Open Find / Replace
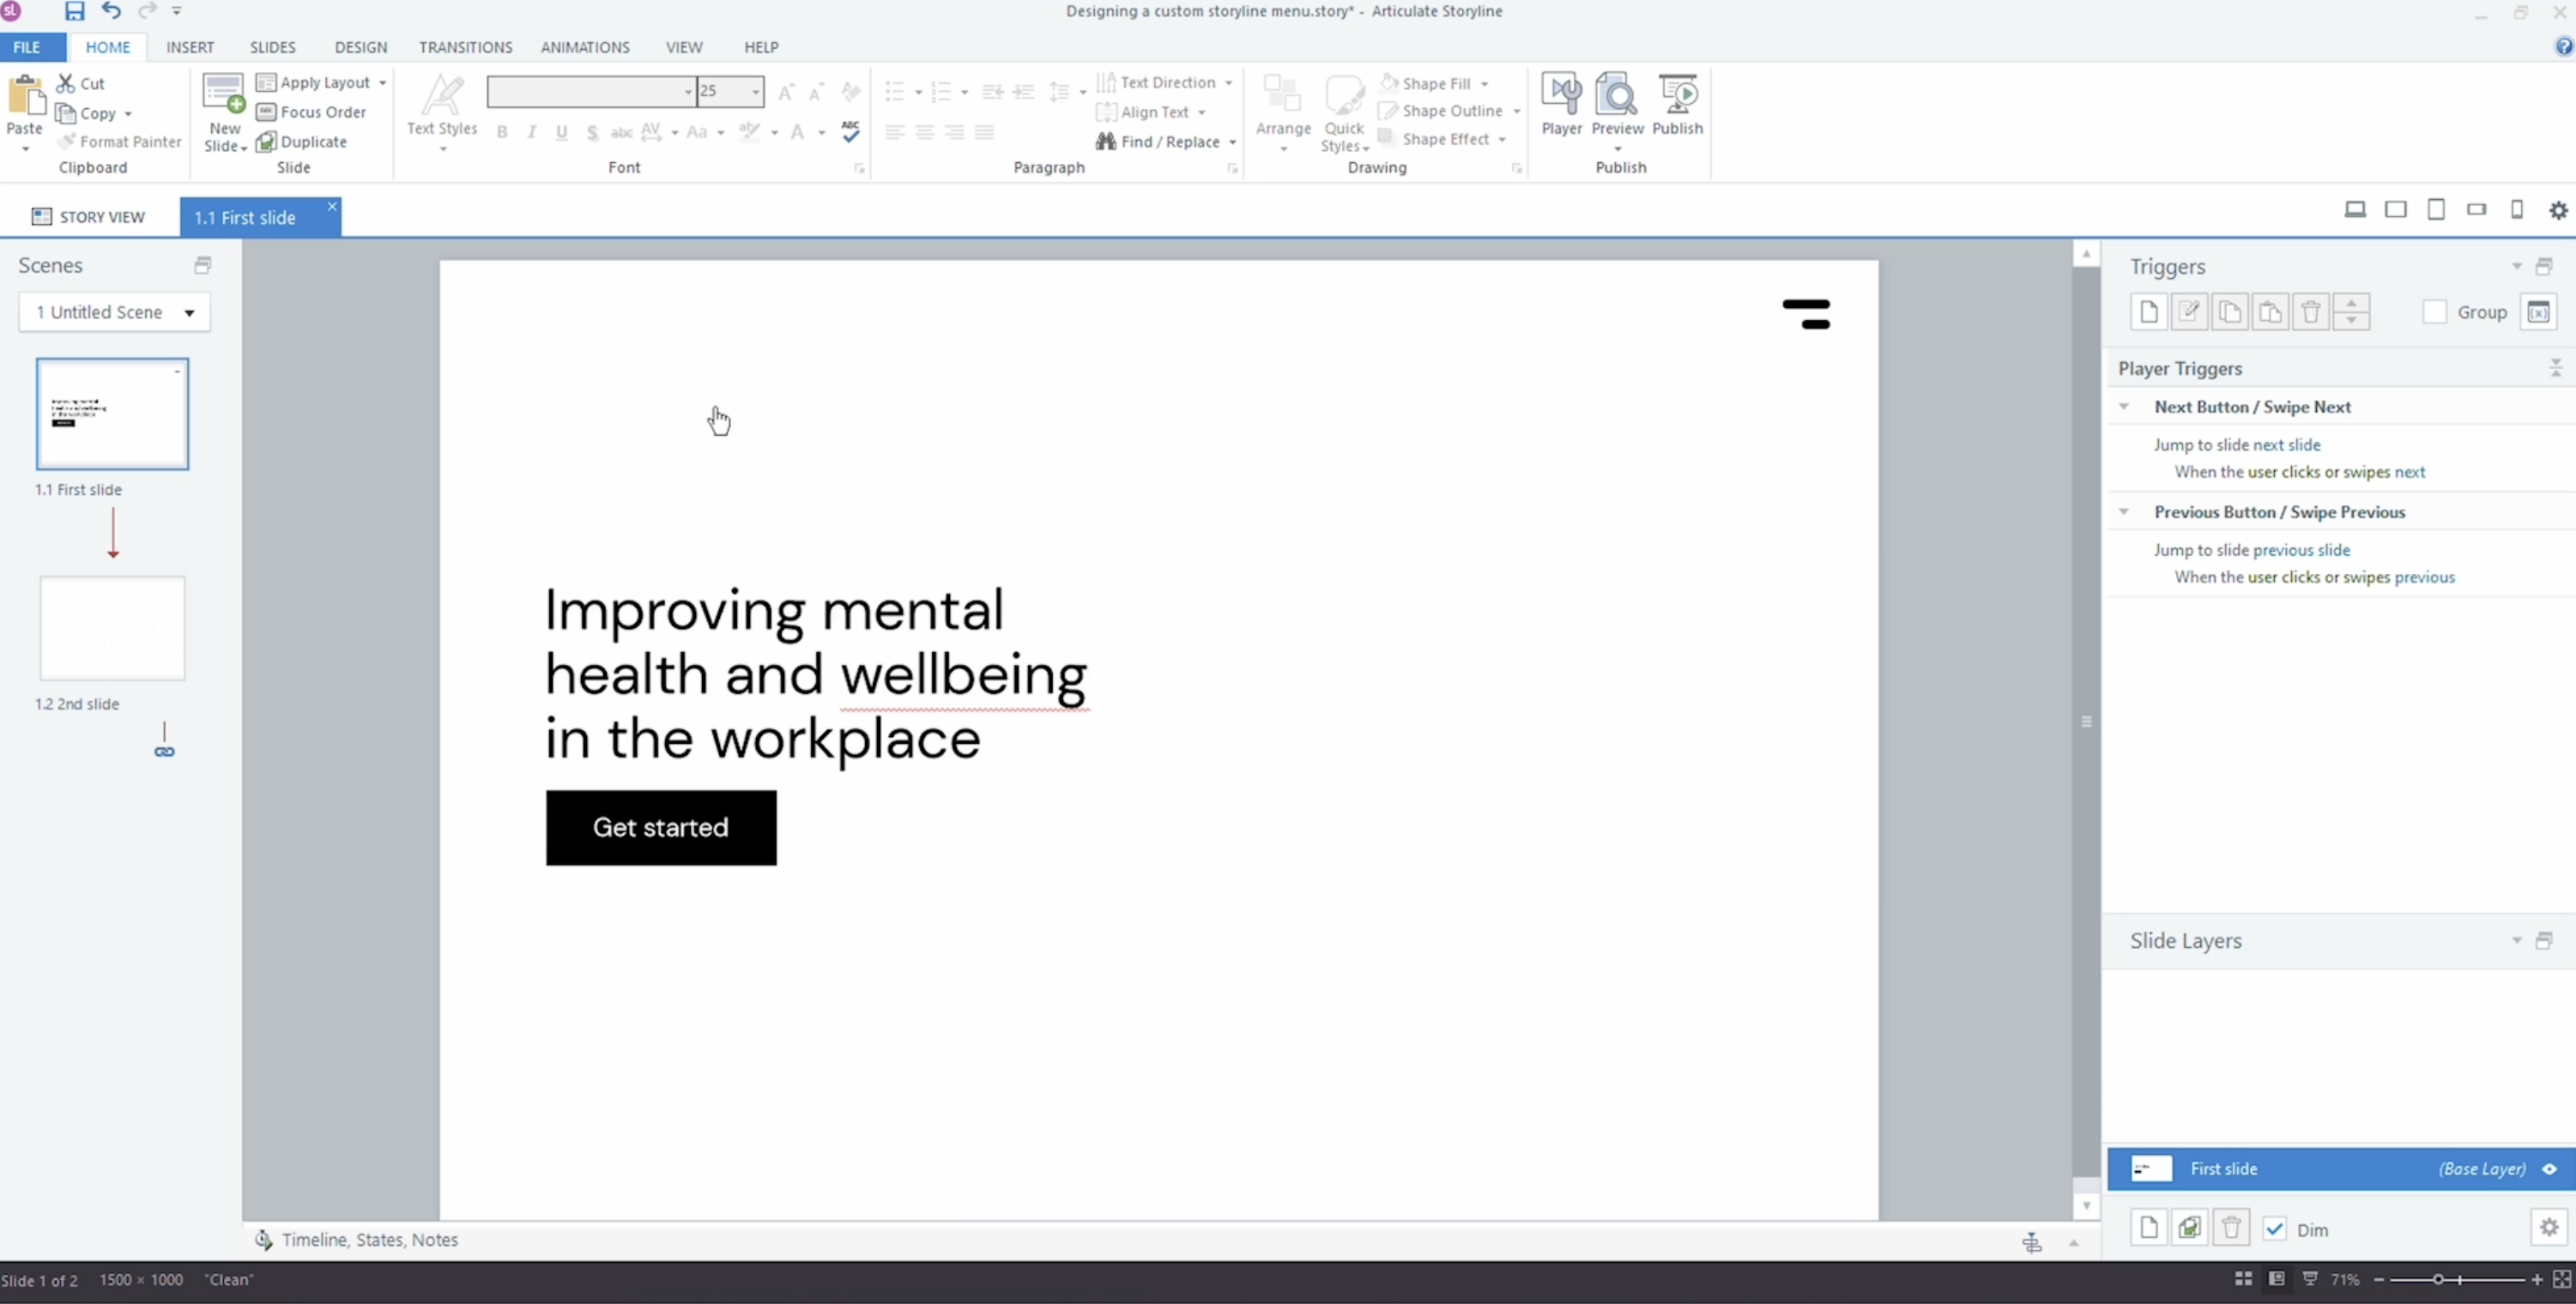This screenshot has width=2576, height=1304. point(1166,141)
